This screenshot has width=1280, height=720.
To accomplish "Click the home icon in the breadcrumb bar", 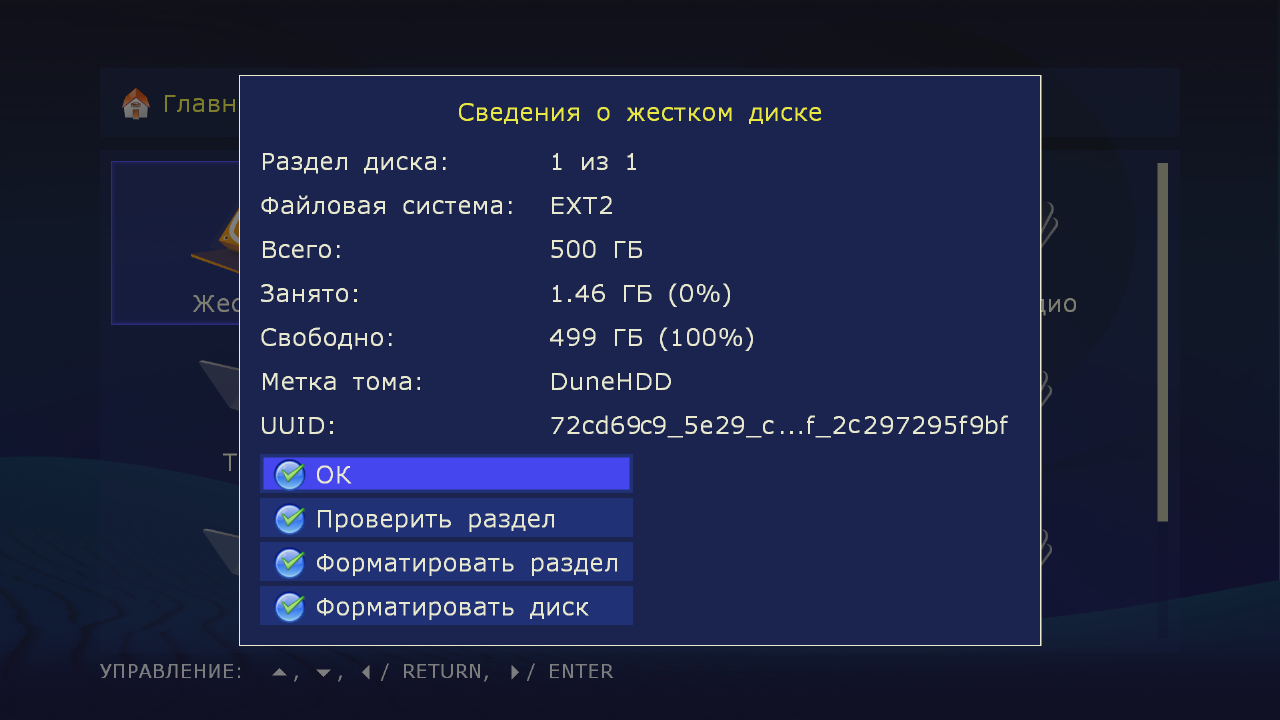I will 135,104.
